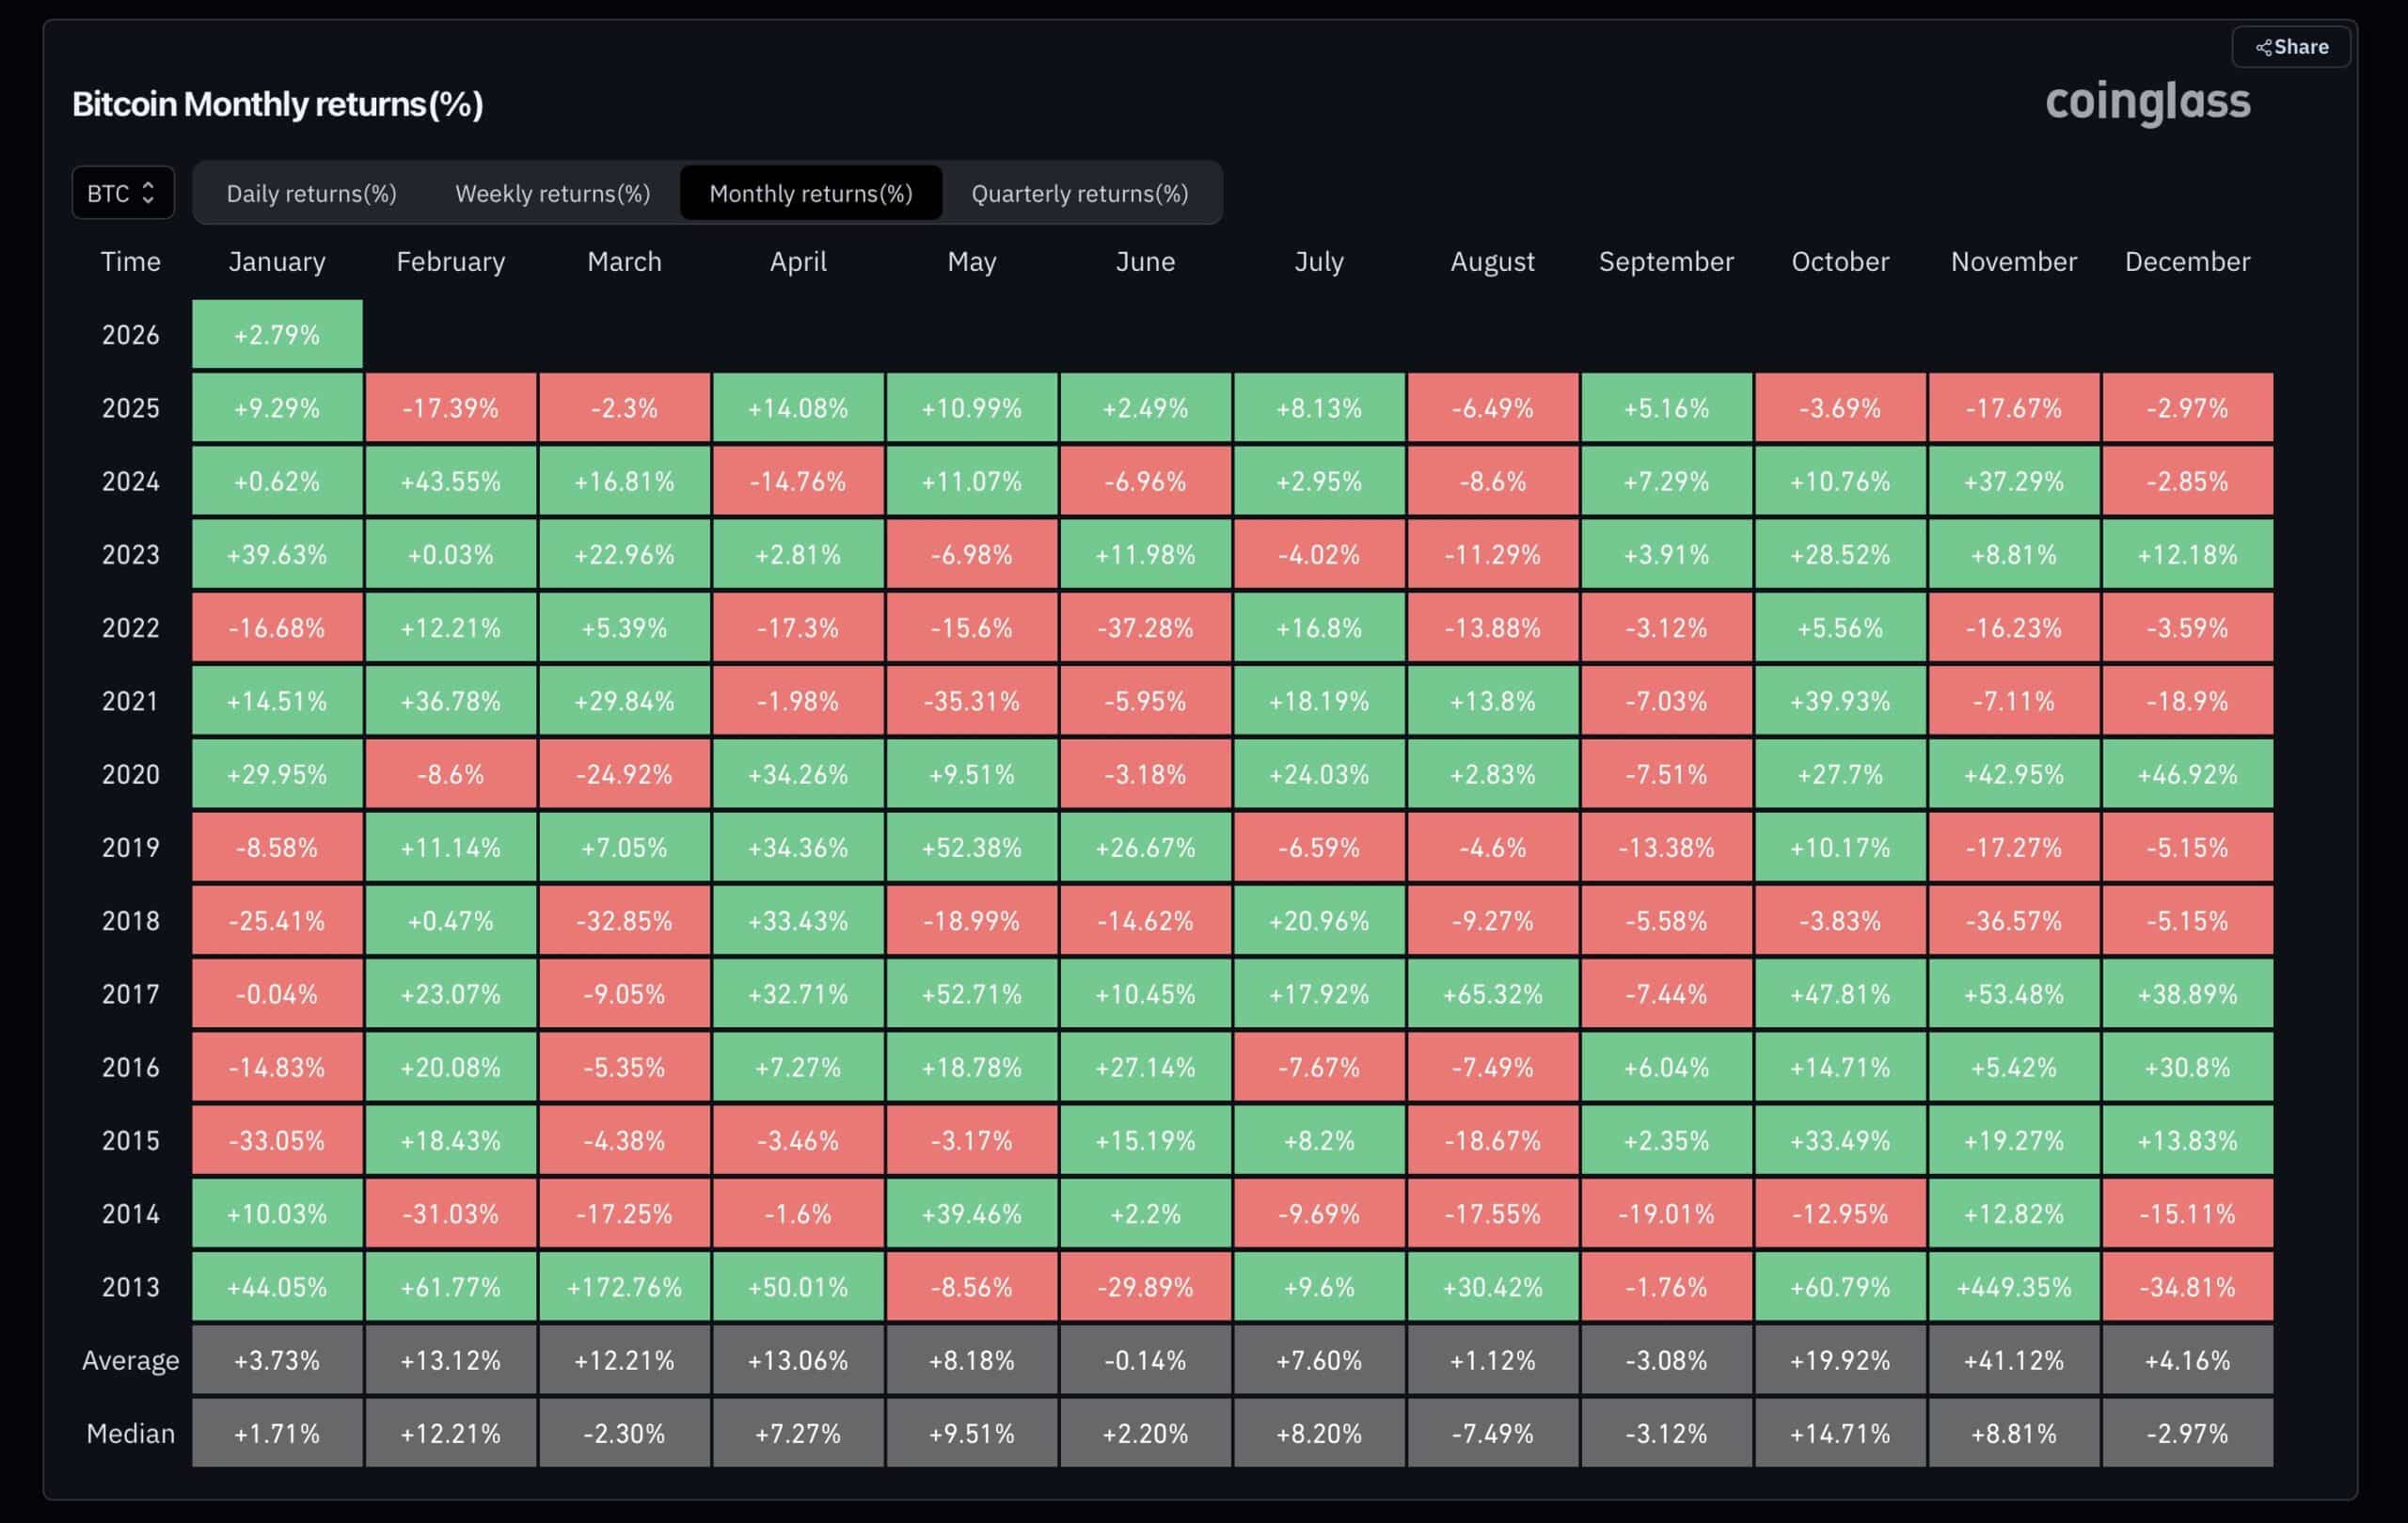Select the Monthly returns tab

(811, 193)
